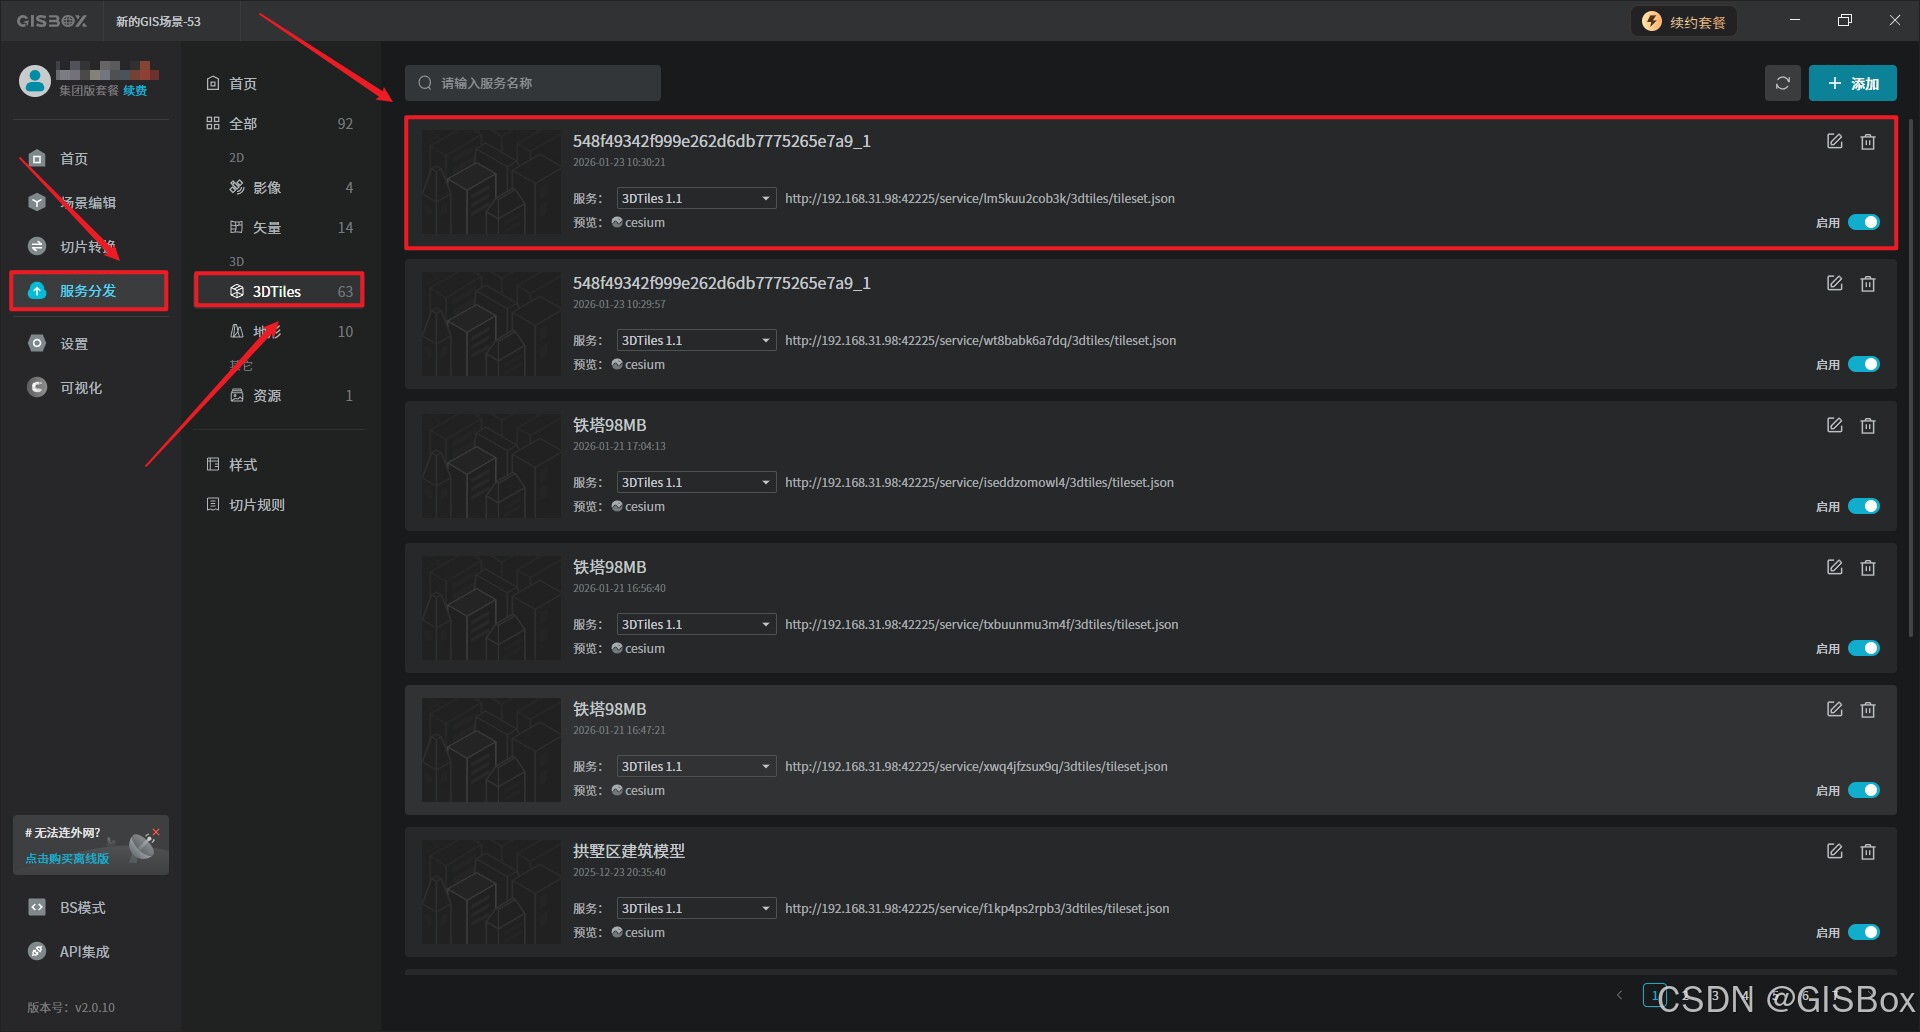
Task: Preview wt8babk6a7dq service in cesium
Action: pos(638,364)
